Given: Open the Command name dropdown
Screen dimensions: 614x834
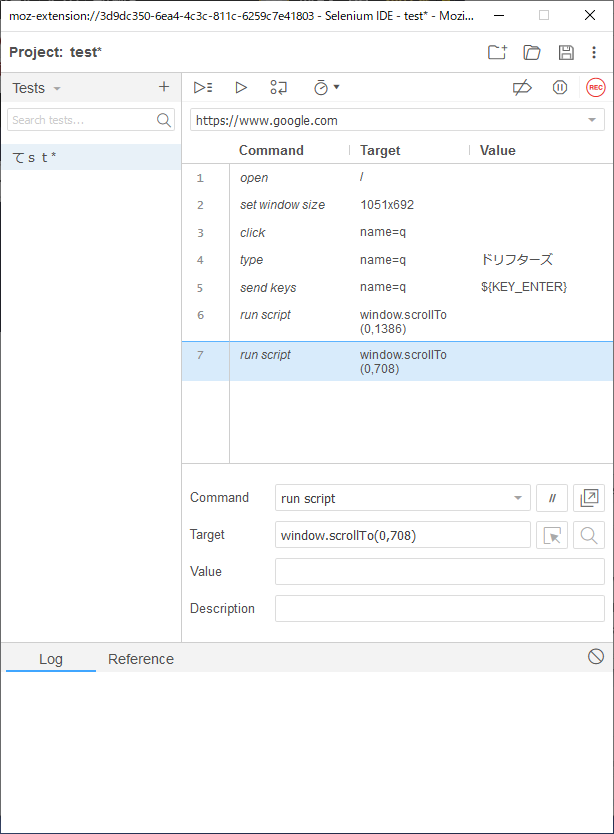Looking at the screenshot, I should pos(517,498).
